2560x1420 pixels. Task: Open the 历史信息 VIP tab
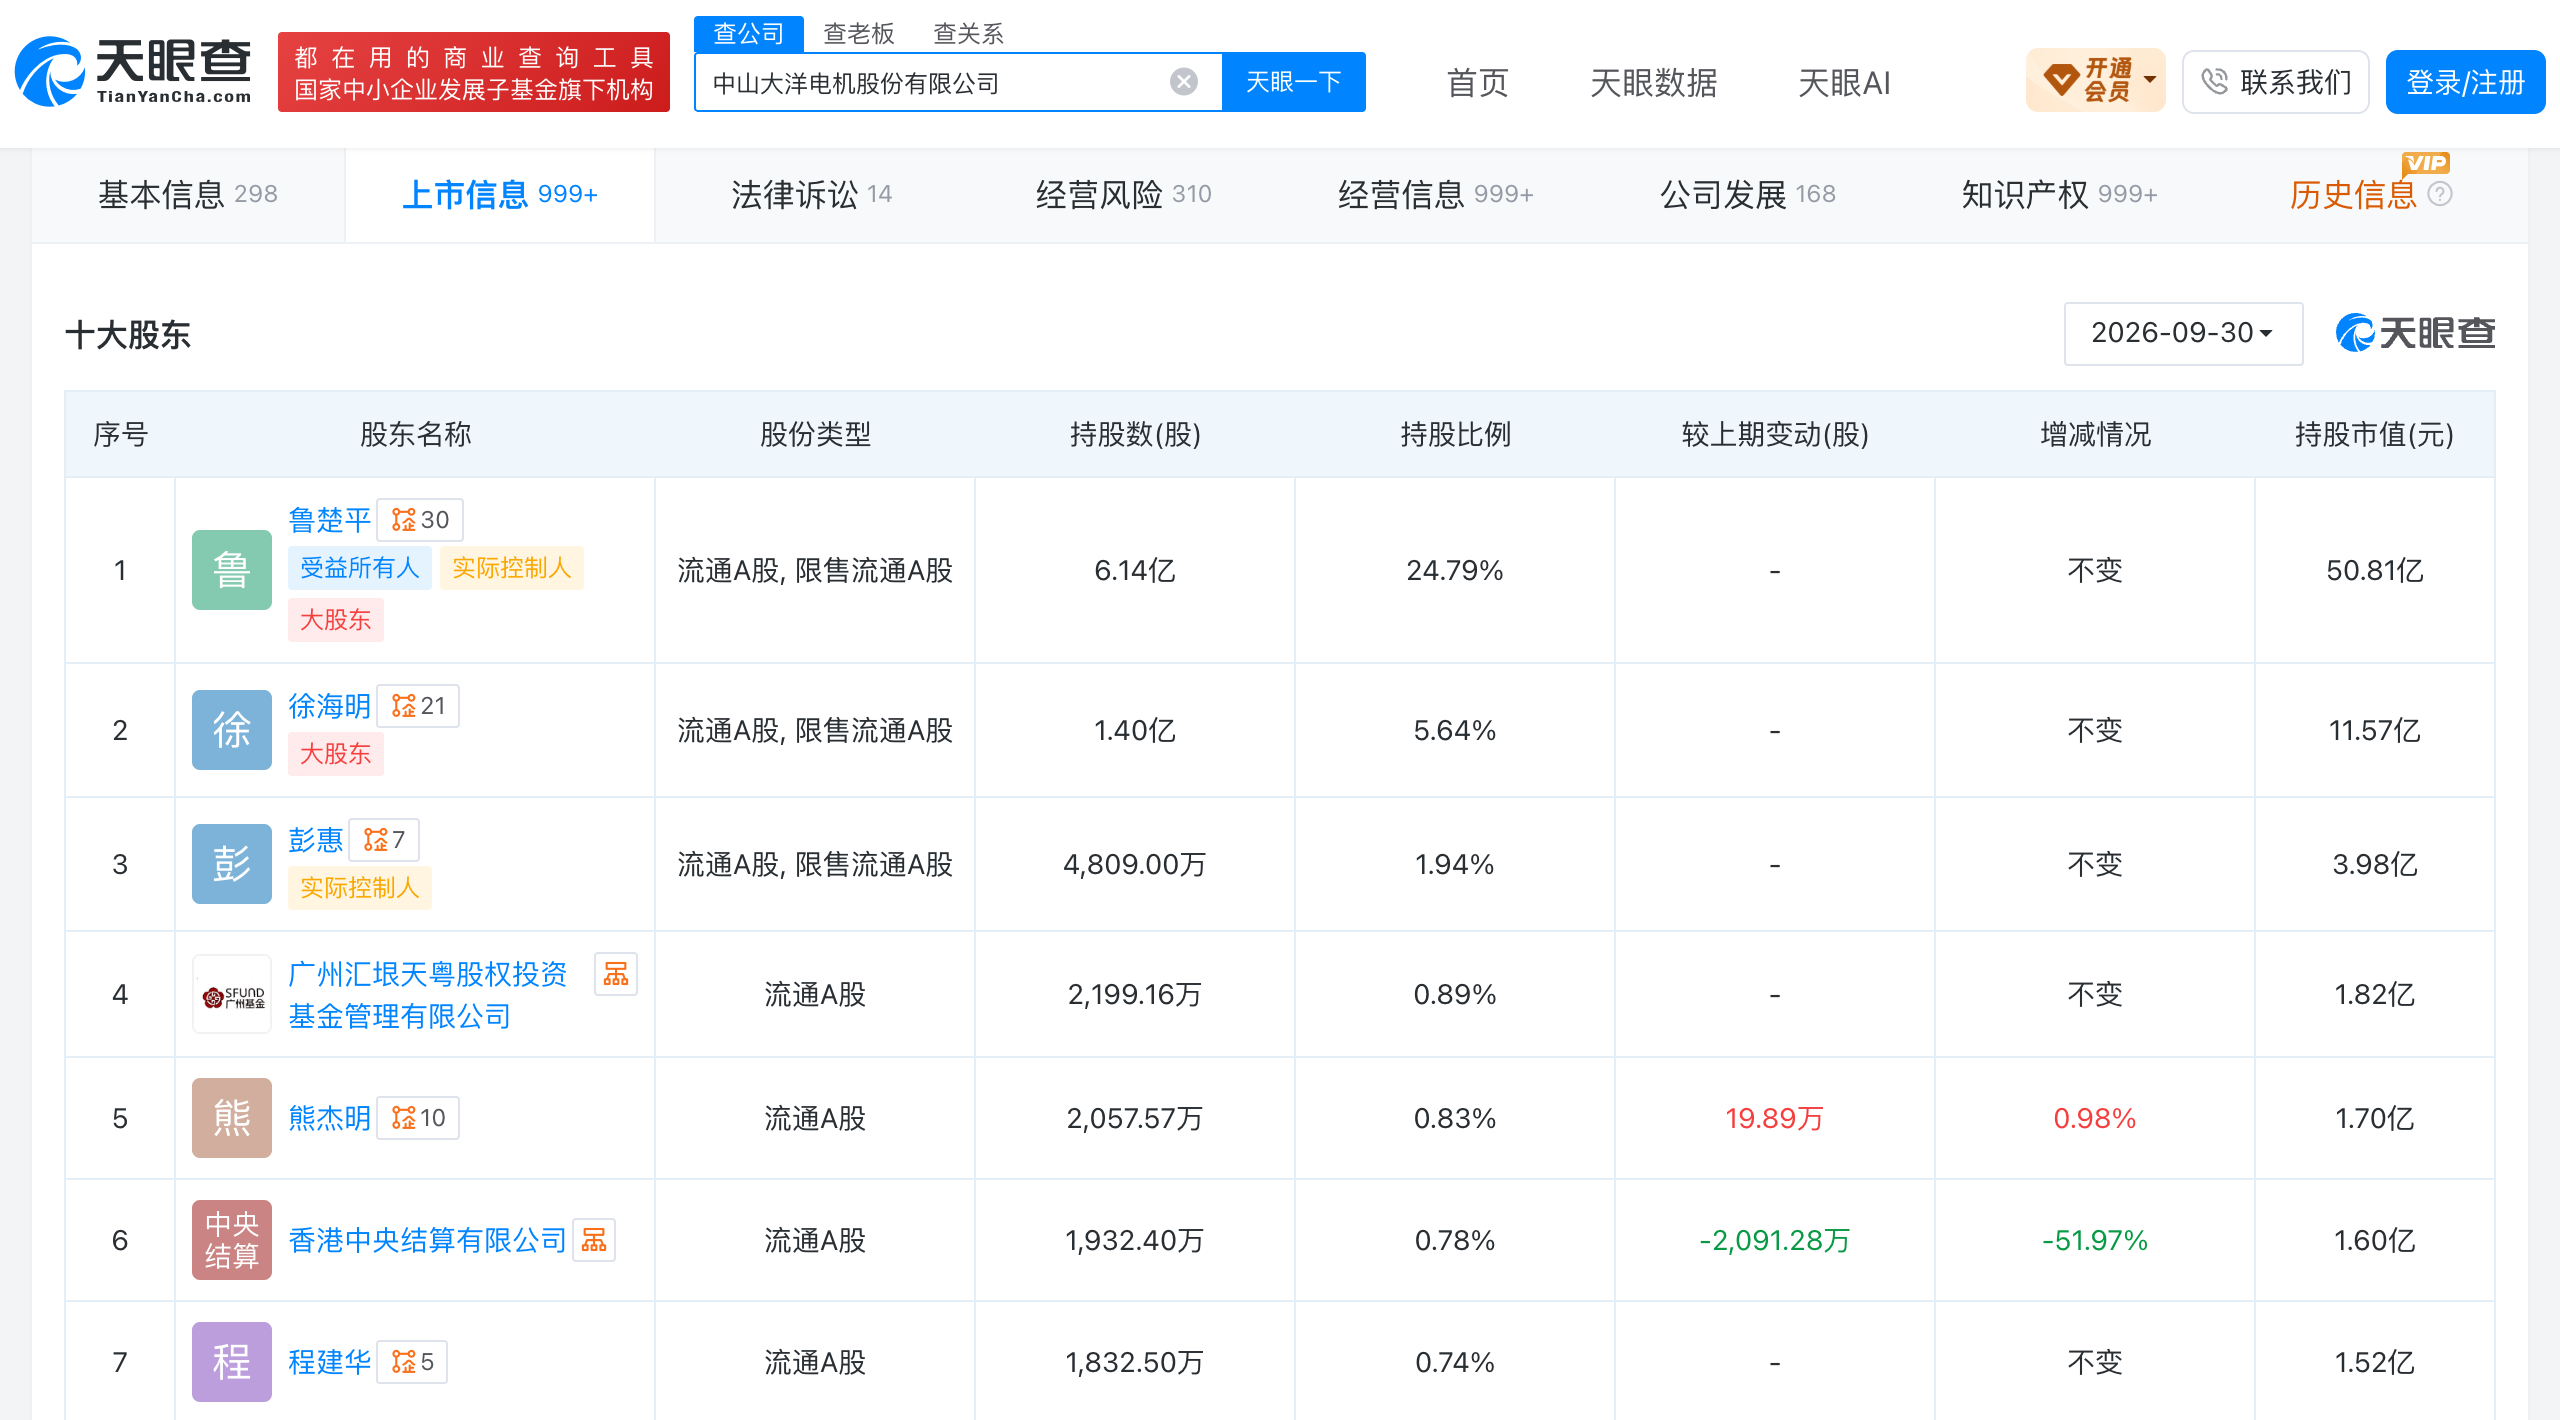[2353, 195]
